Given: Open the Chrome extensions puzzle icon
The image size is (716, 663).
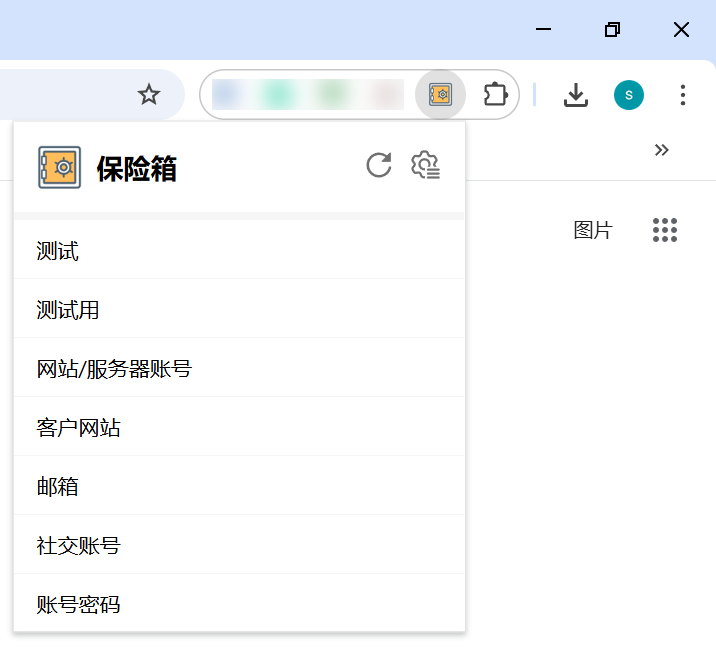Looking at the screenshot, I should click(x=495, y=95).
